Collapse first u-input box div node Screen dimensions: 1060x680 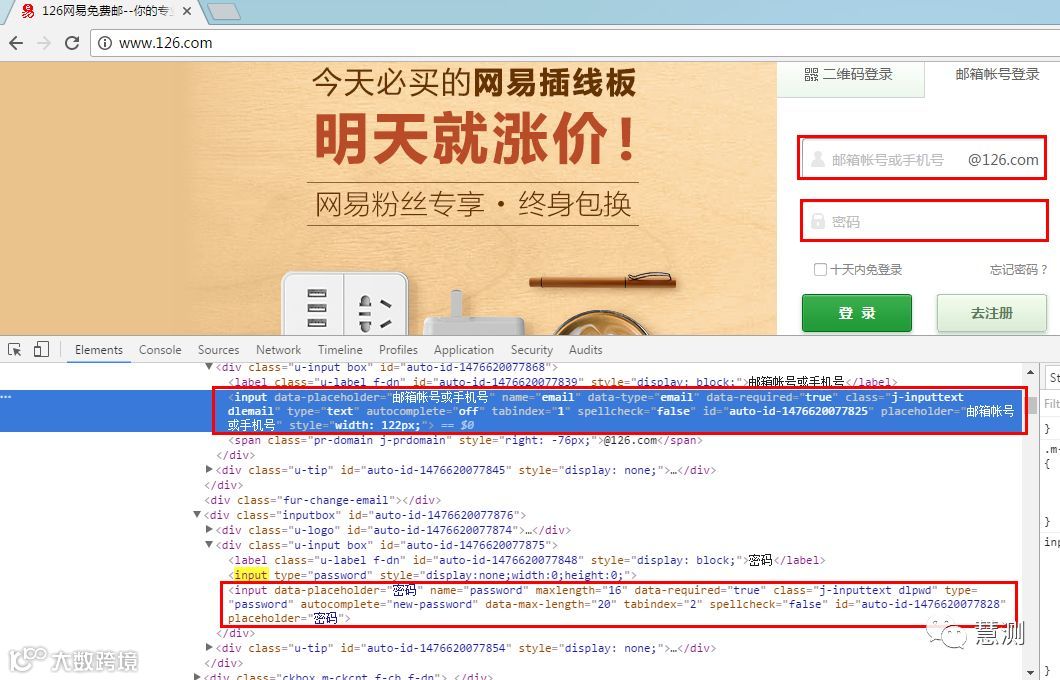point(209,367)
